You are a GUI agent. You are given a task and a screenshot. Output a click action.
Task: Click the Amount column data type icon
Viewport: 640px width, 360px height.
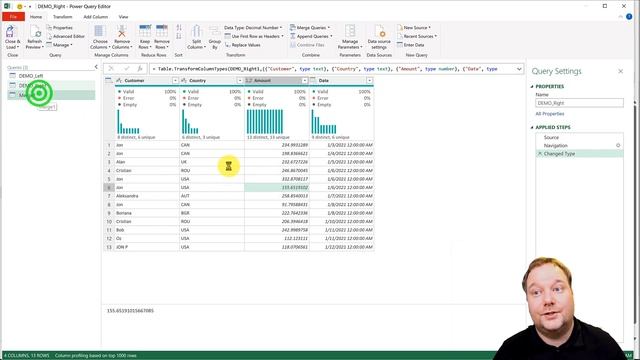[249, 80]
